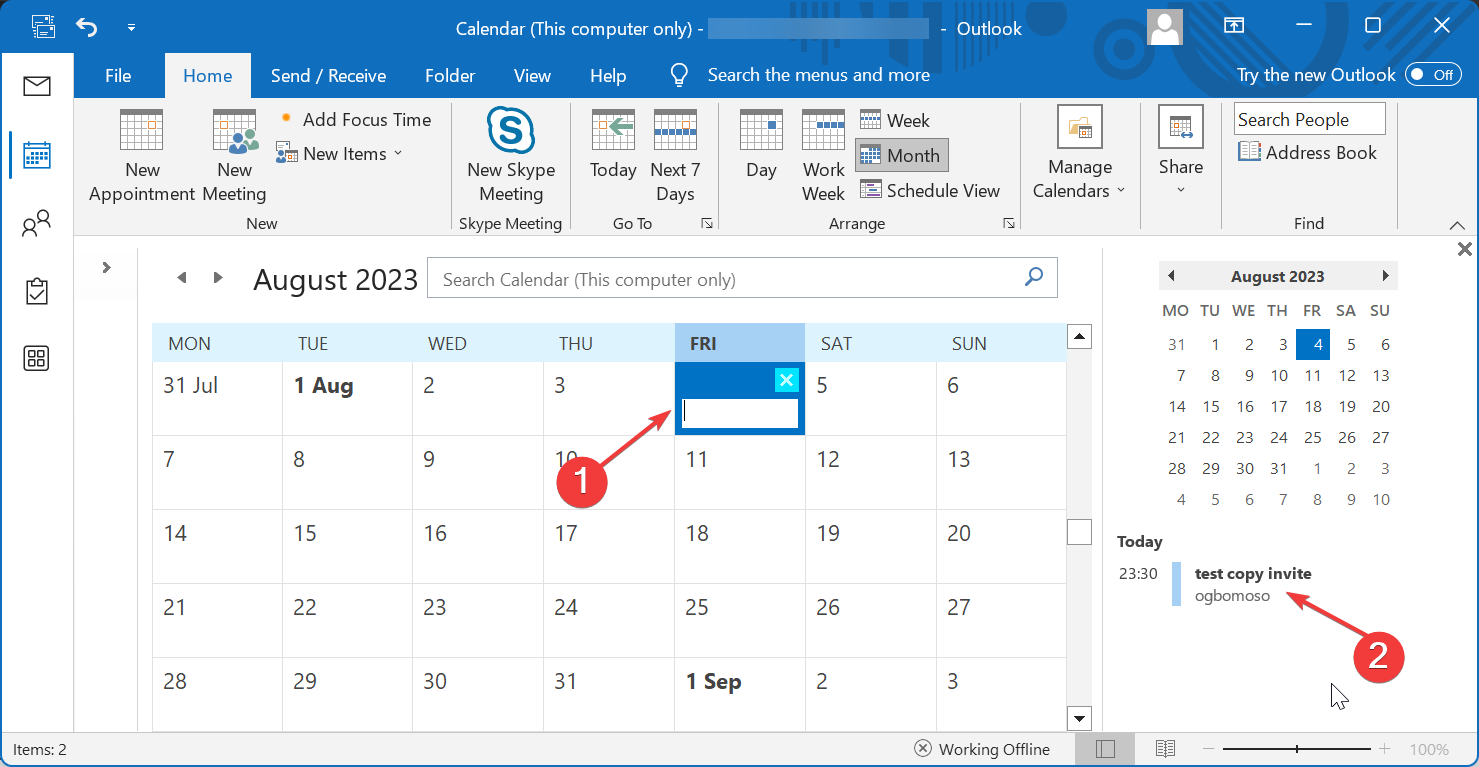Go to previous month in main calendar
Viewport: 1479px width, 767px height.
click(181, 278)
